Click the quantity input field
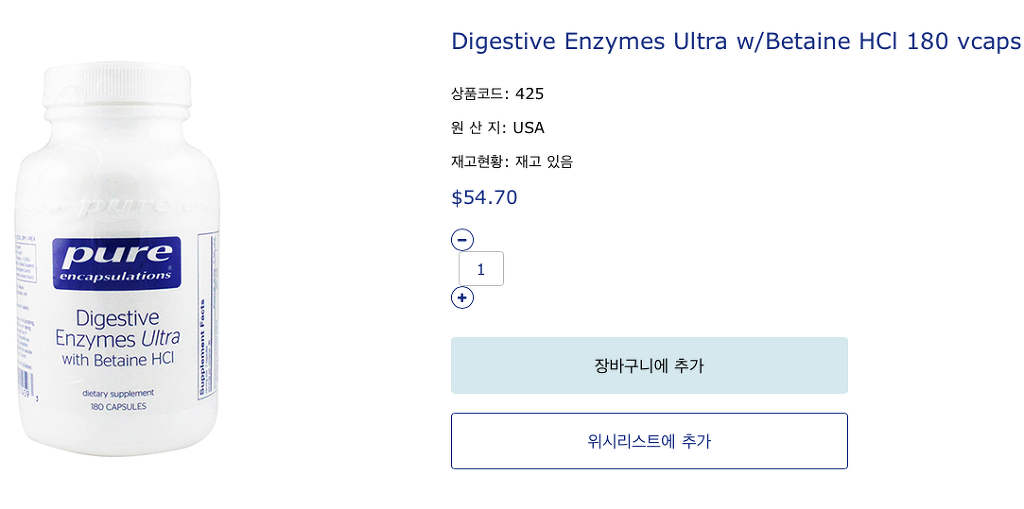 (x=481, y=269)
